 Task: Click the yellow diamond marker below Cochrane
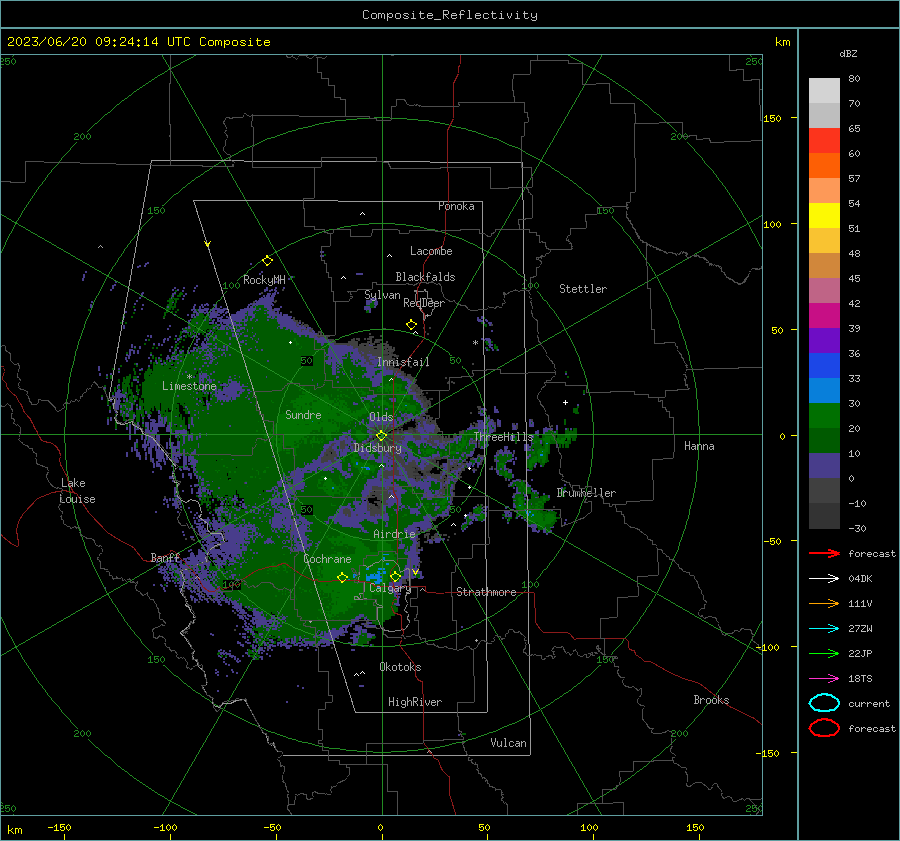point(343,577)
